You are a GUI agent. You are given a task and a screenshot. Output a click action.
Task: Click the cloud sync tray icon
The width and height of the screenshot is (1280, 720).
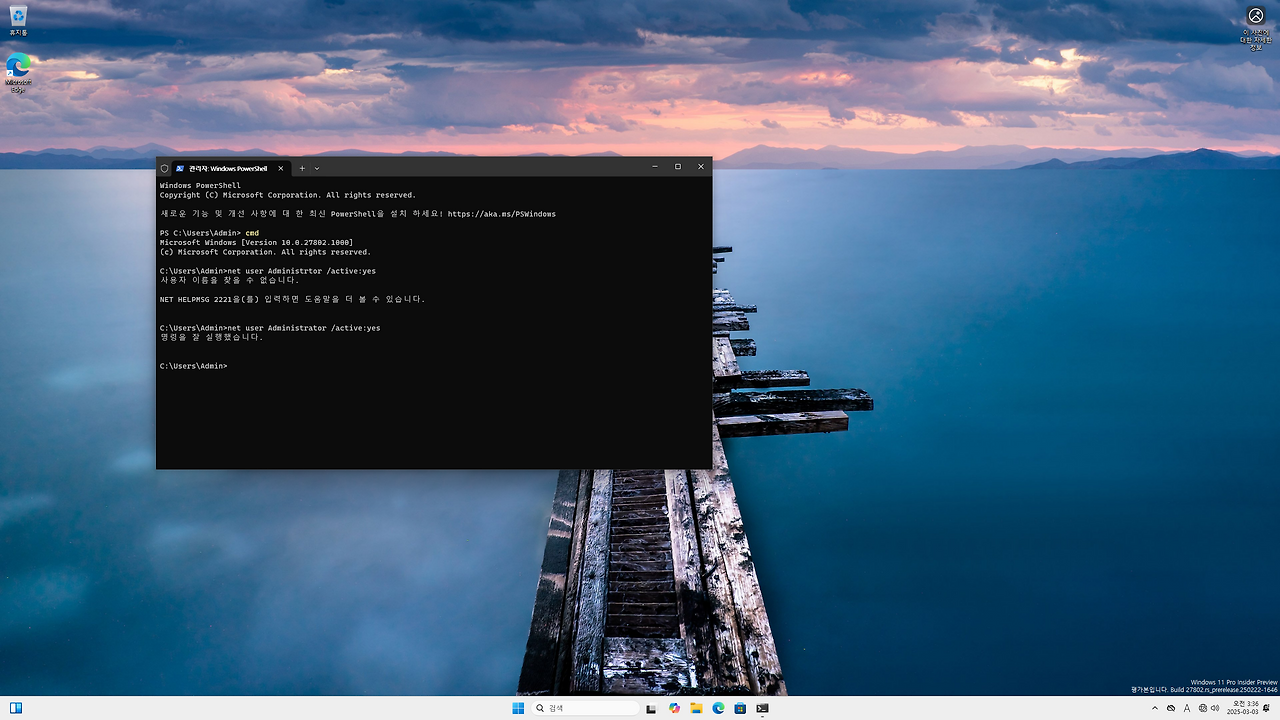[x=1171, y=708]
